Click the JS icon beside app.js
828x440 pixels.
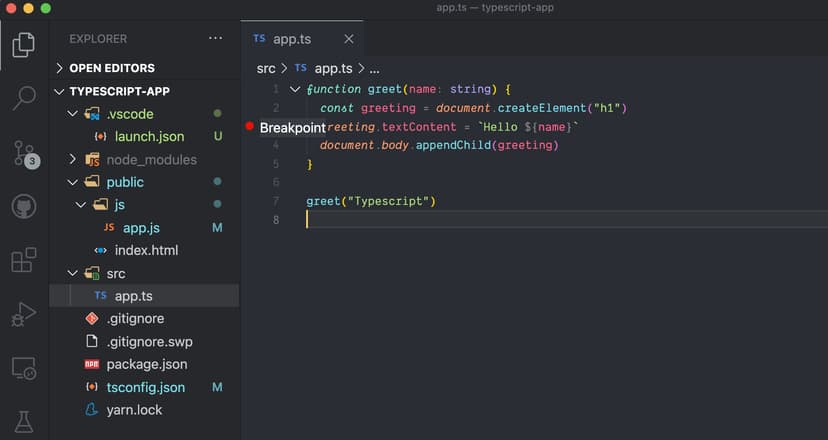click(109, 228)
